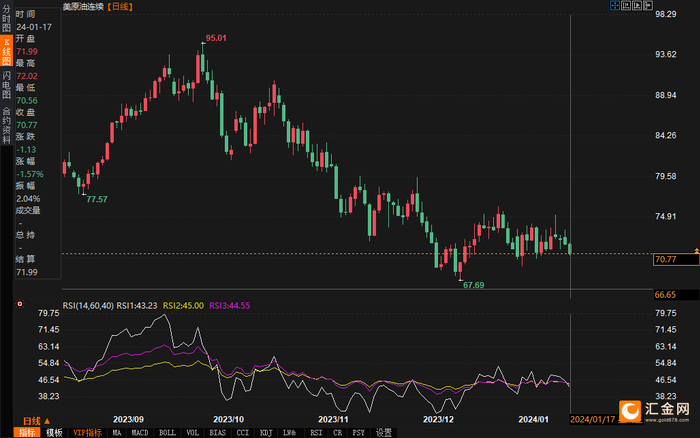The width and height of the screenshot is (700, 438).
Task: Click the RSI(14,60,40) parameters label
Action: 88,306
